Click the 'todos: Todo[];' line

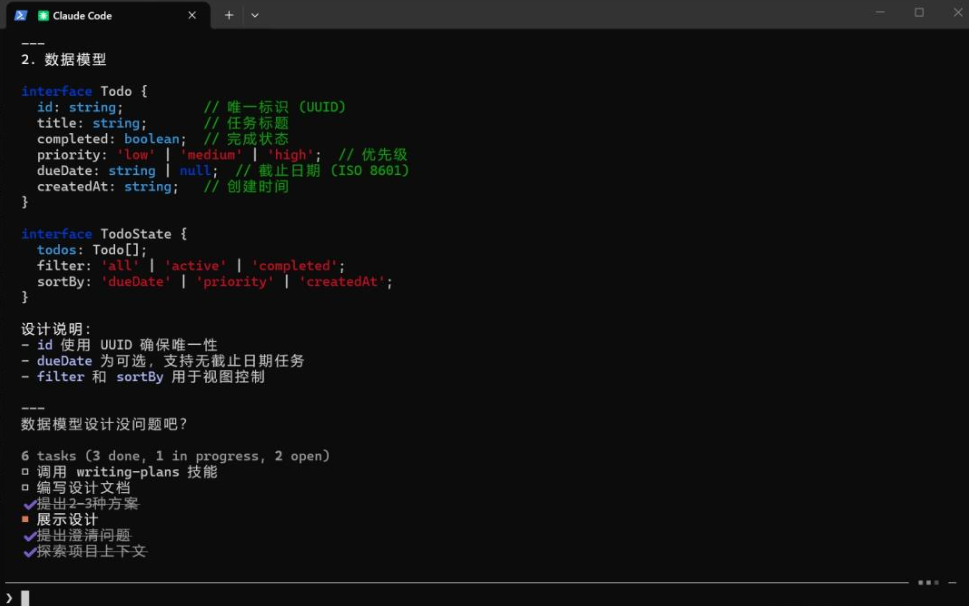tap(91, 250)
